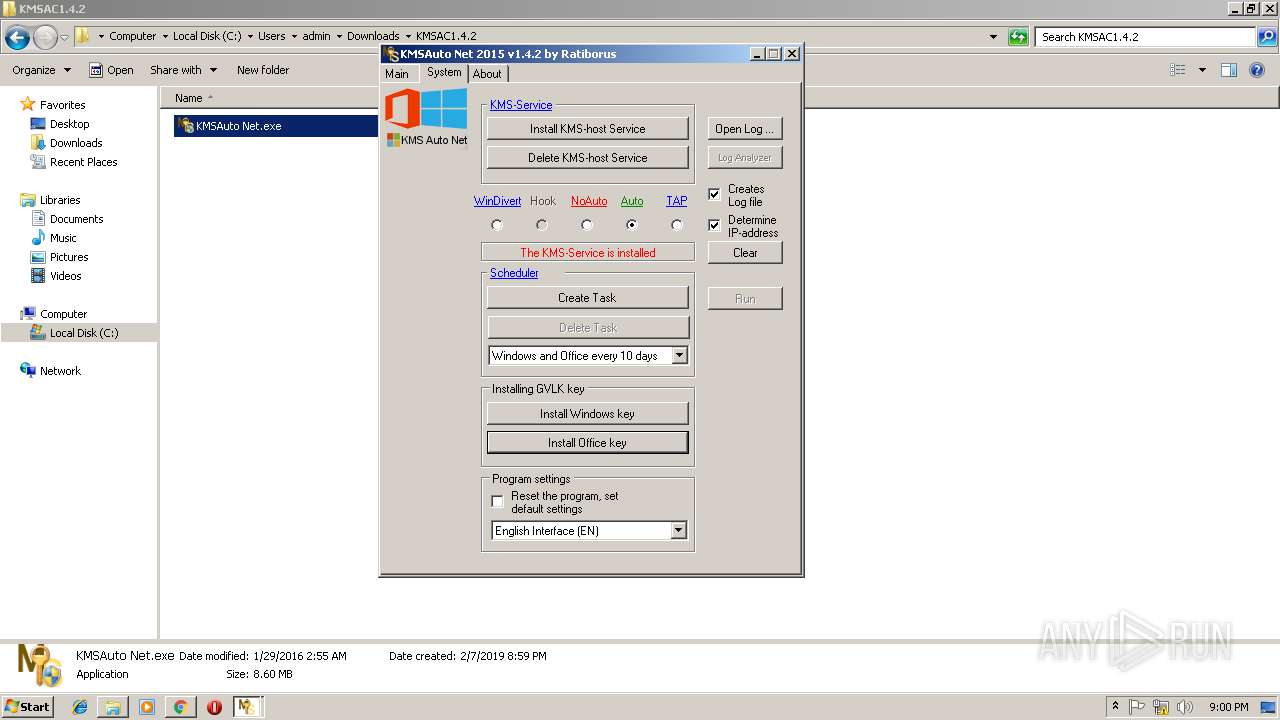The height and width of the screenshot is (720, 1280).
Task: Open the interface language dropdown
Action: point(679,531)
